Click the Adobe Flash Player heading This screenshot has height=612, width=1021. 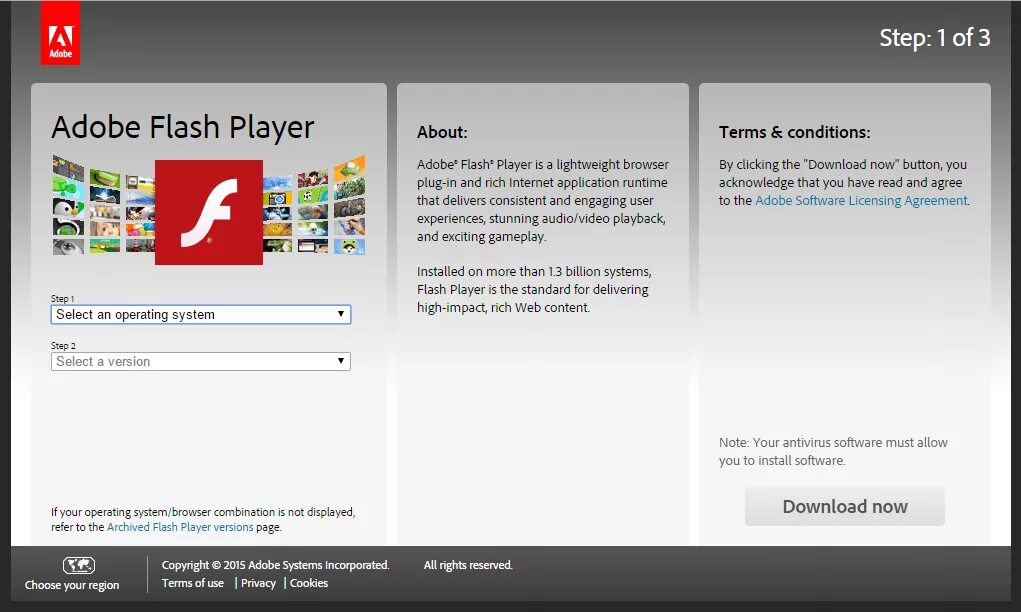[183, 128]
